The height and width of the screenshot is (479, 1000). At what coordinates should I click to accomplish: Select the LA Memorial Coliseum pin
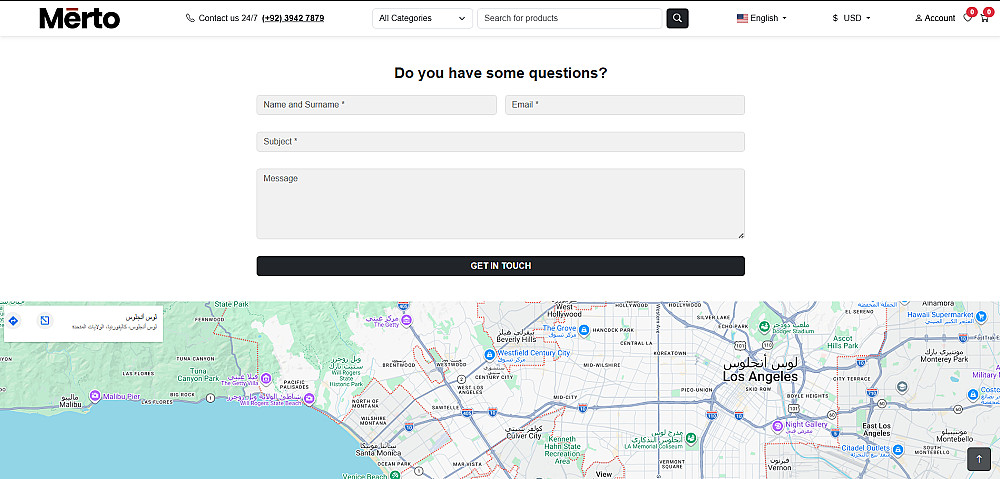pos(691,439)
